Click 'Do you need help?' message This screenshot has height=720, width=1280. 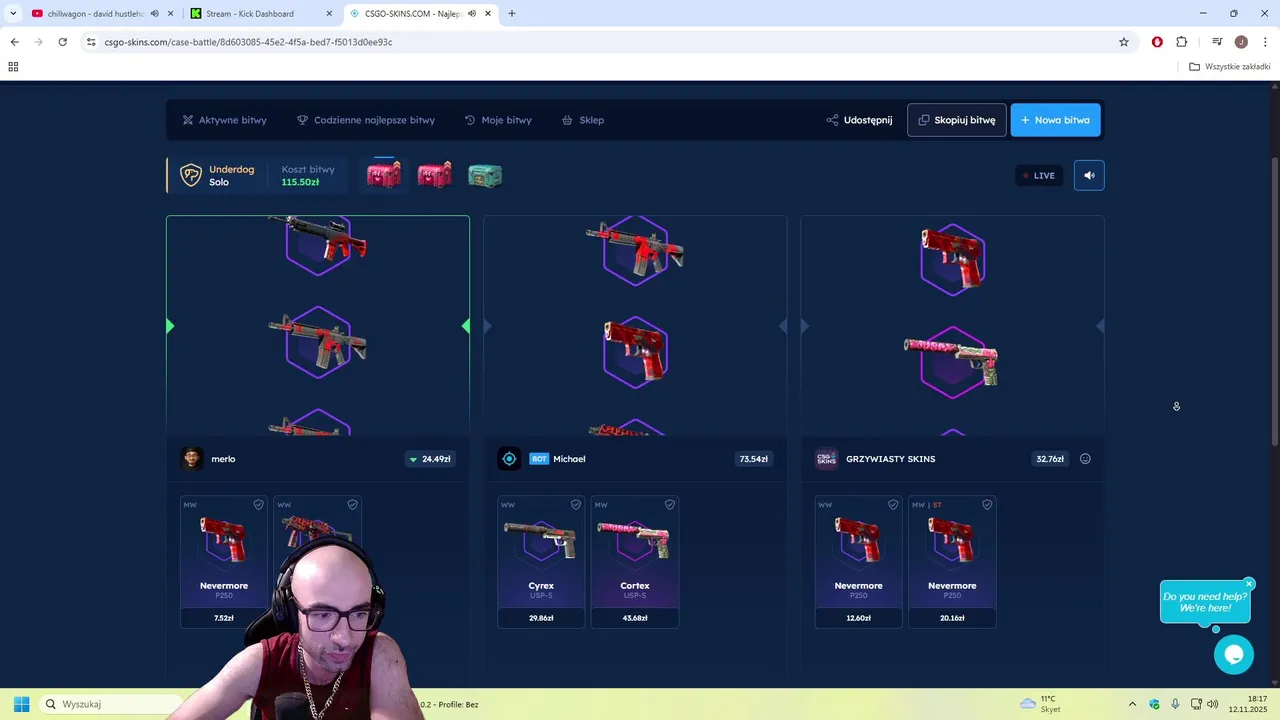point(1205,602)
